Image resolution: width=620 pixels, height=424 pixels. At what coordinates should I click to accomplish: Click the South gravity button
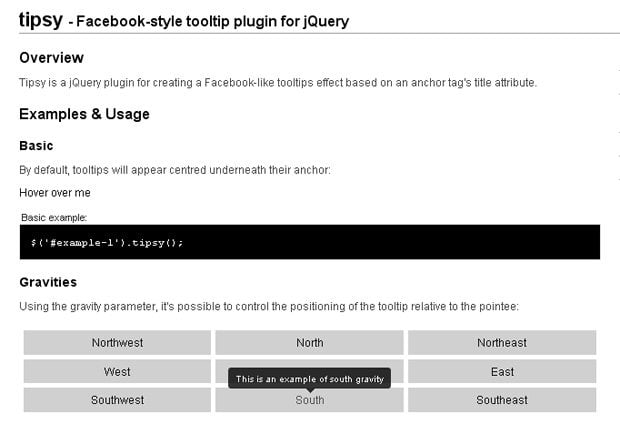tap(310, 400)
